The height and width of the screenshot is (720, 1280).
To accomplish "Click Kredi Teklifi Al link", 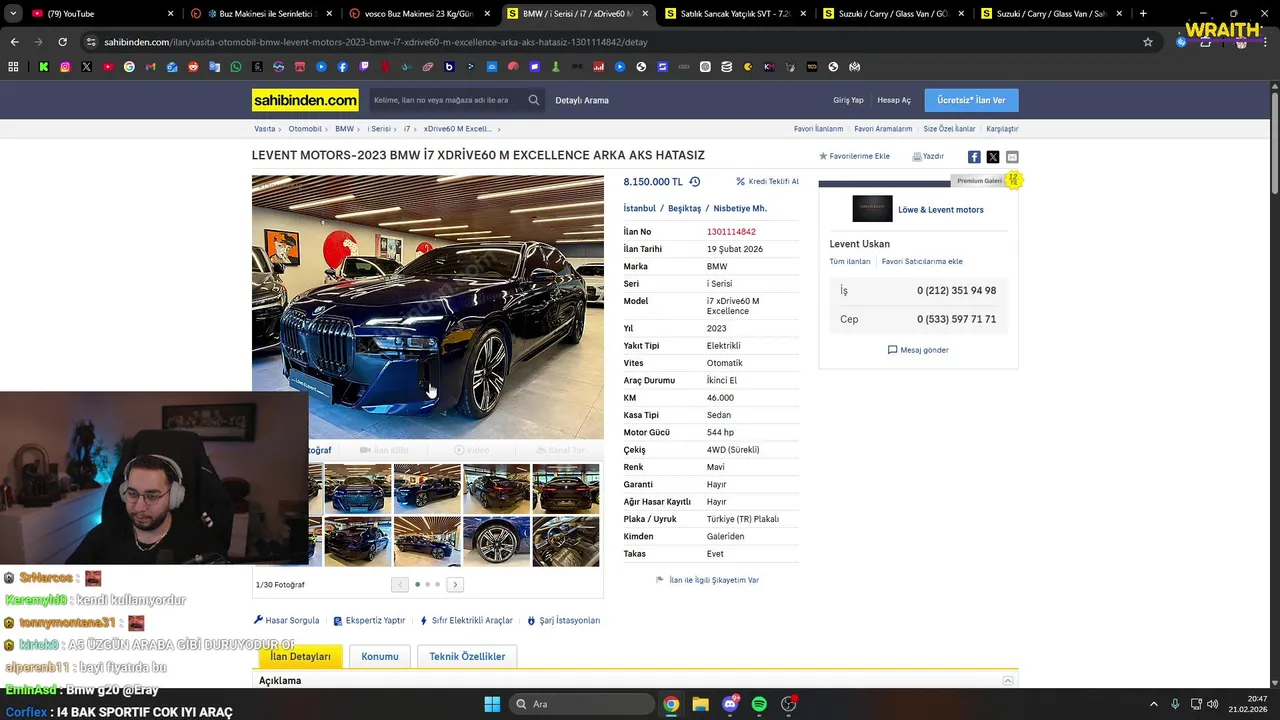I will [x=767, y=182].
